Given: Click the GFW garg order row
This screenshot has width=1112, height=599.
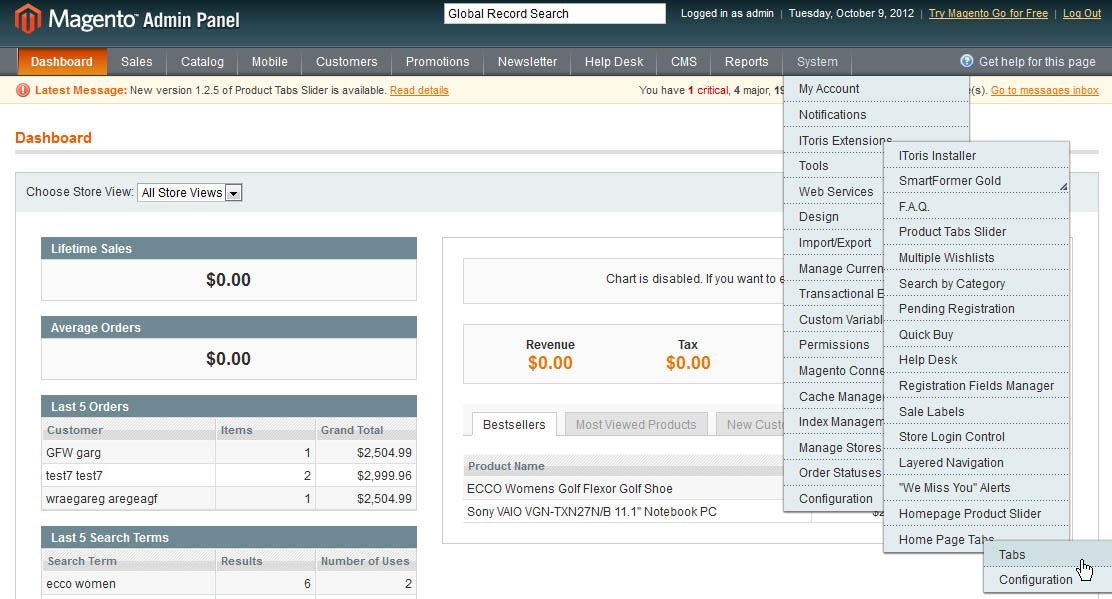Looking at the screenshot, I should point(228,452).
